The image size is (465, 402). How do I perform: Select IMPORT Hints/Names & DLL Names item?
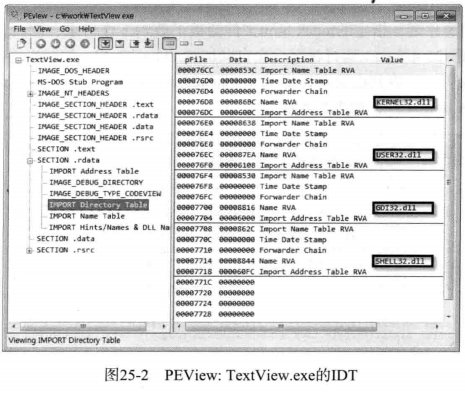click(109, 227)
